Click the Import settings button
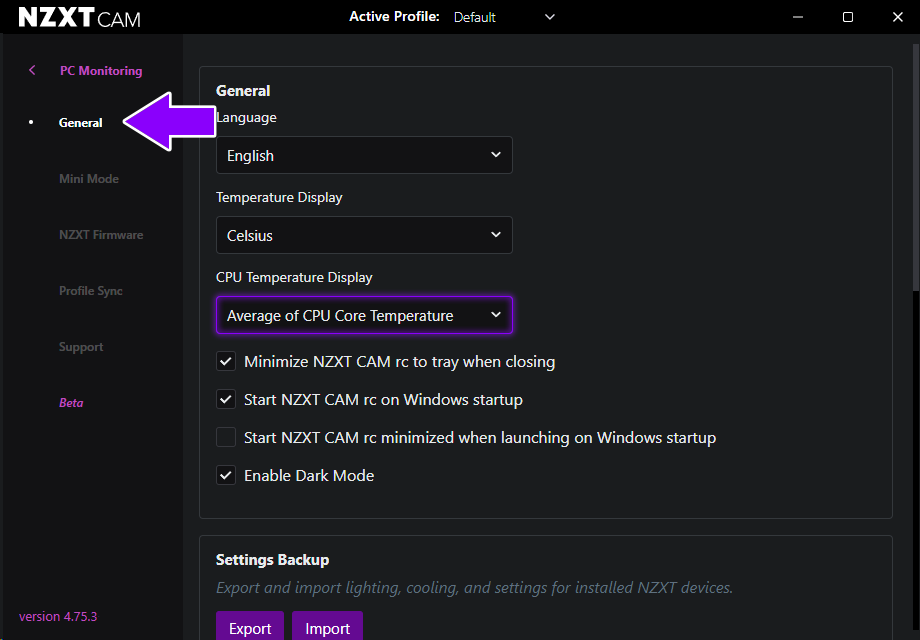Image resolution: width=920 pixels, height=640 pixels. 327,627
